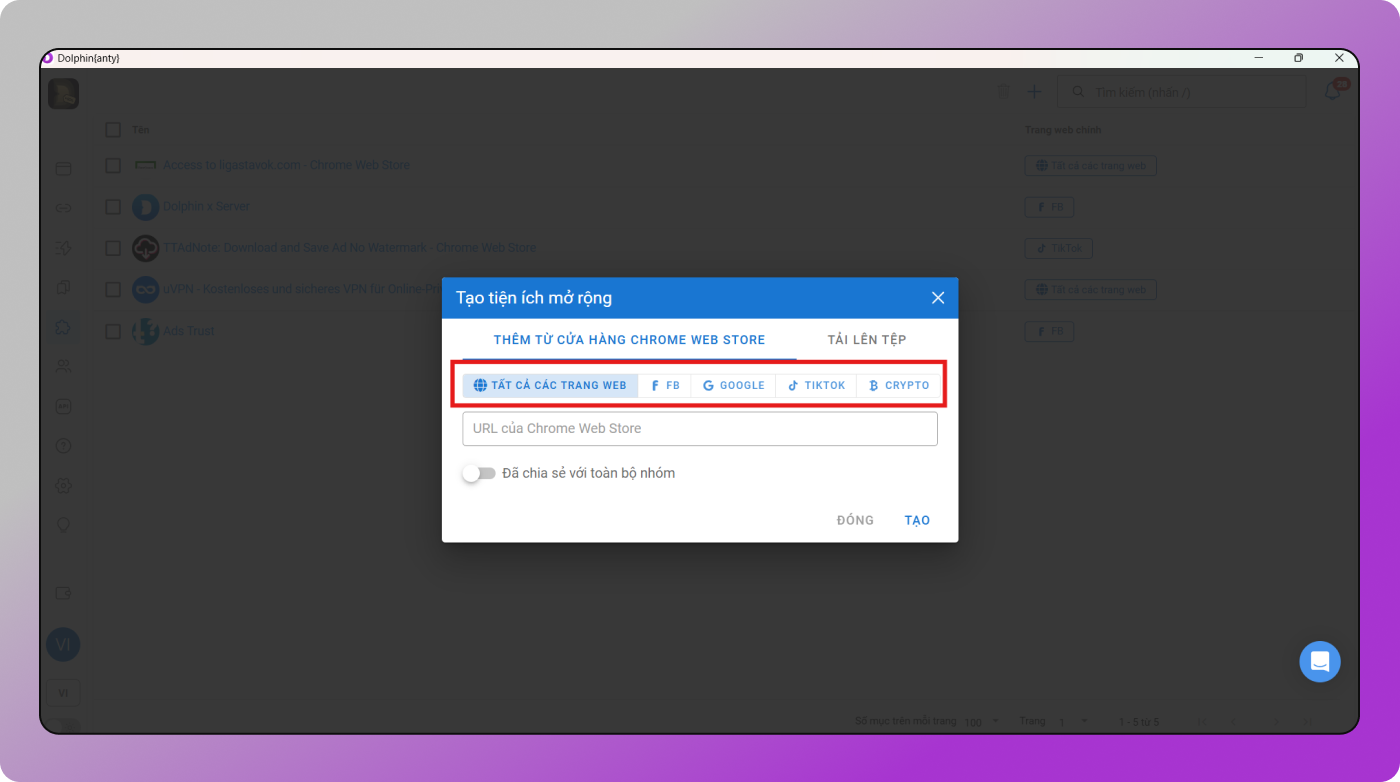Switch to the Tải lên tệp tab
This screenshot has height=782, width=1400.
866,340
